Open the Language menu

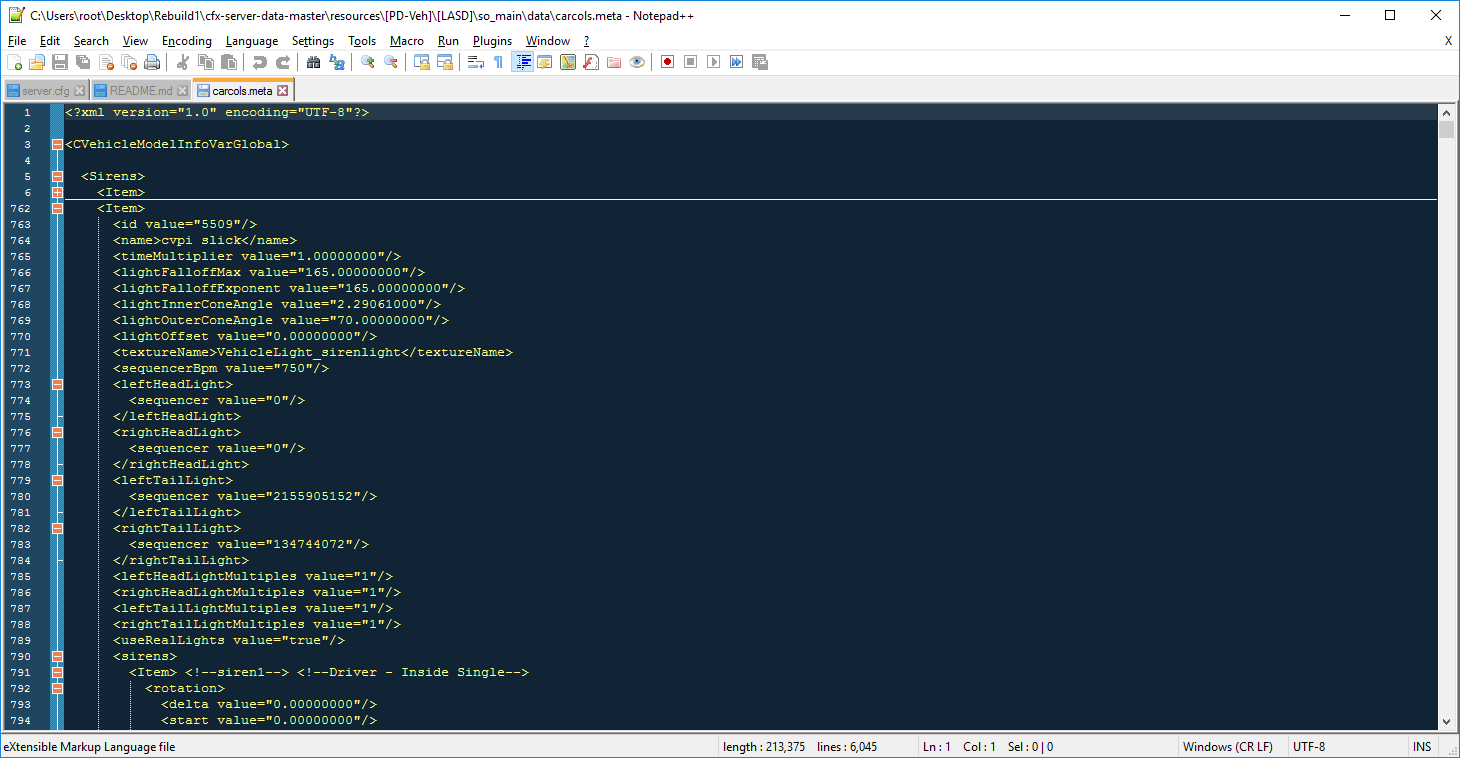(x=252, y=41)
